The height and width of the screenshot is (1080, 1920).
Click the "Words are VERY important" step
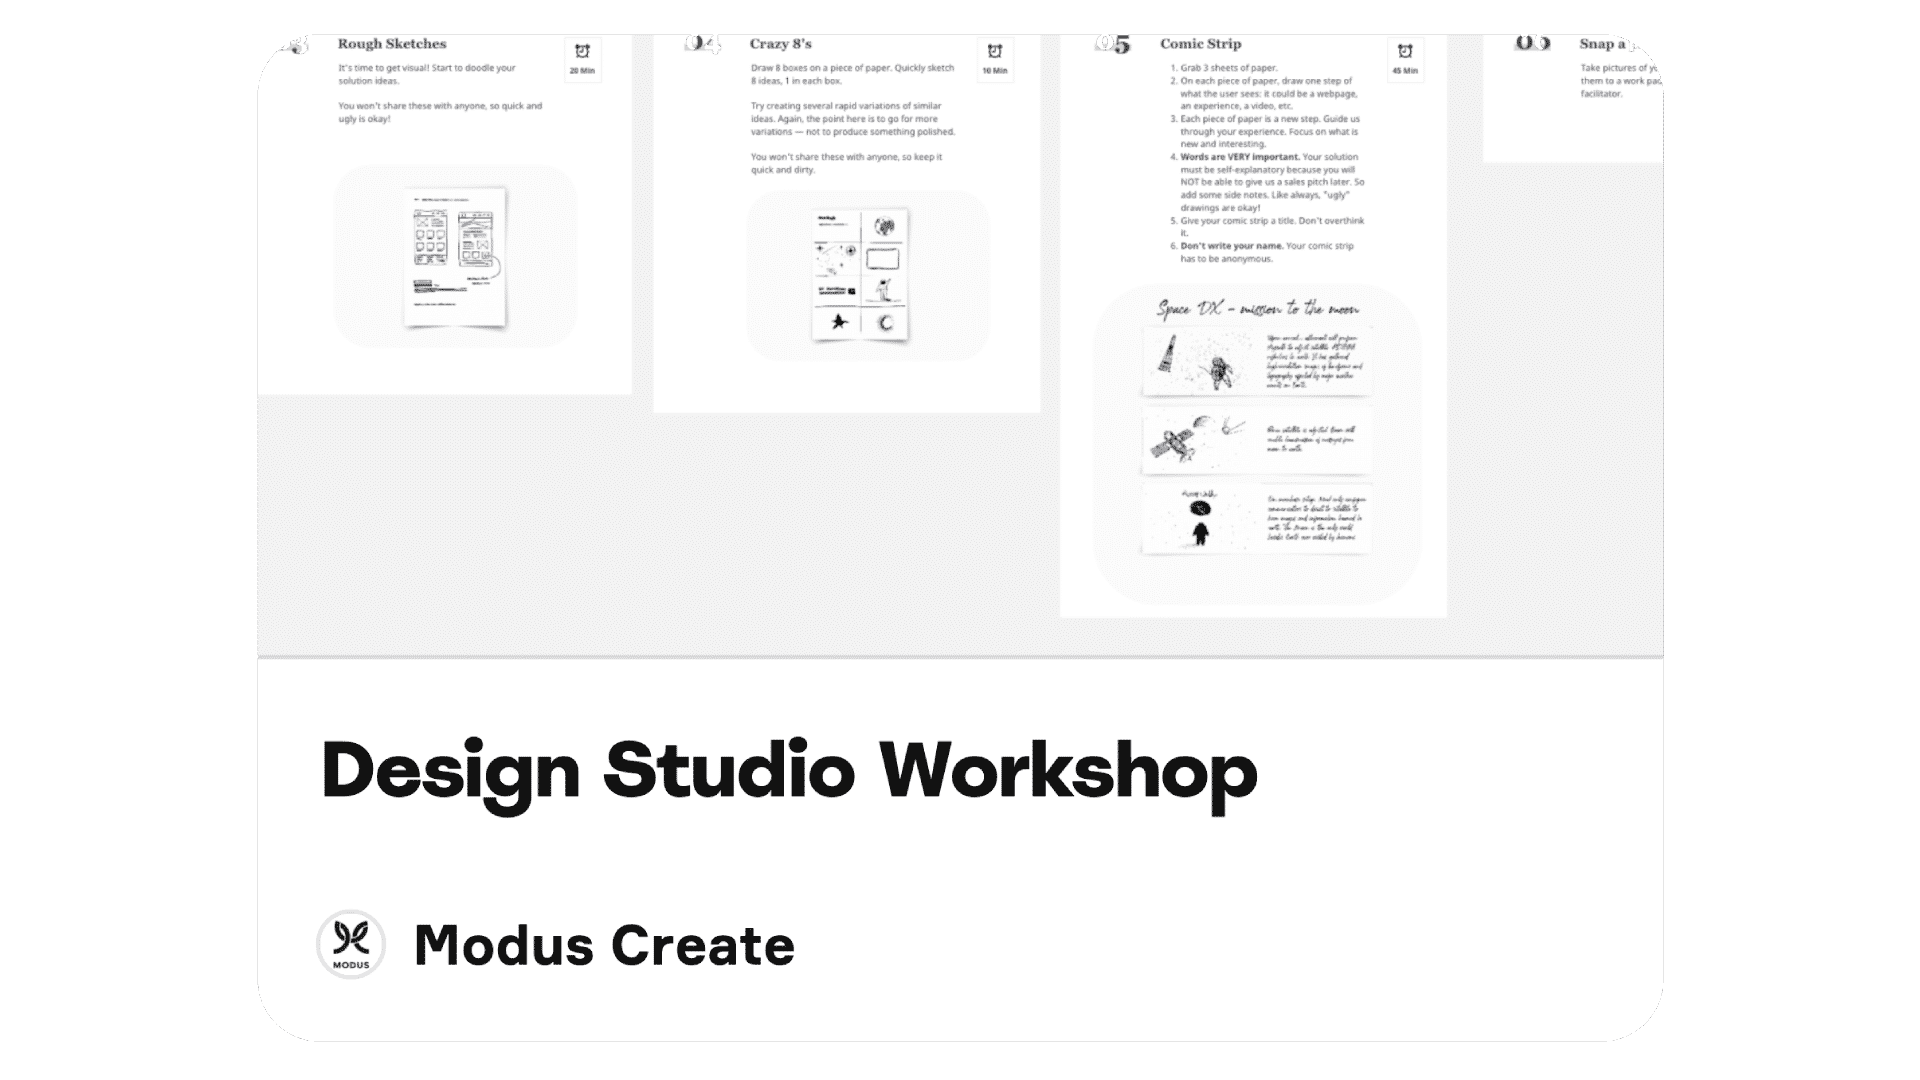coord(1269,182)
